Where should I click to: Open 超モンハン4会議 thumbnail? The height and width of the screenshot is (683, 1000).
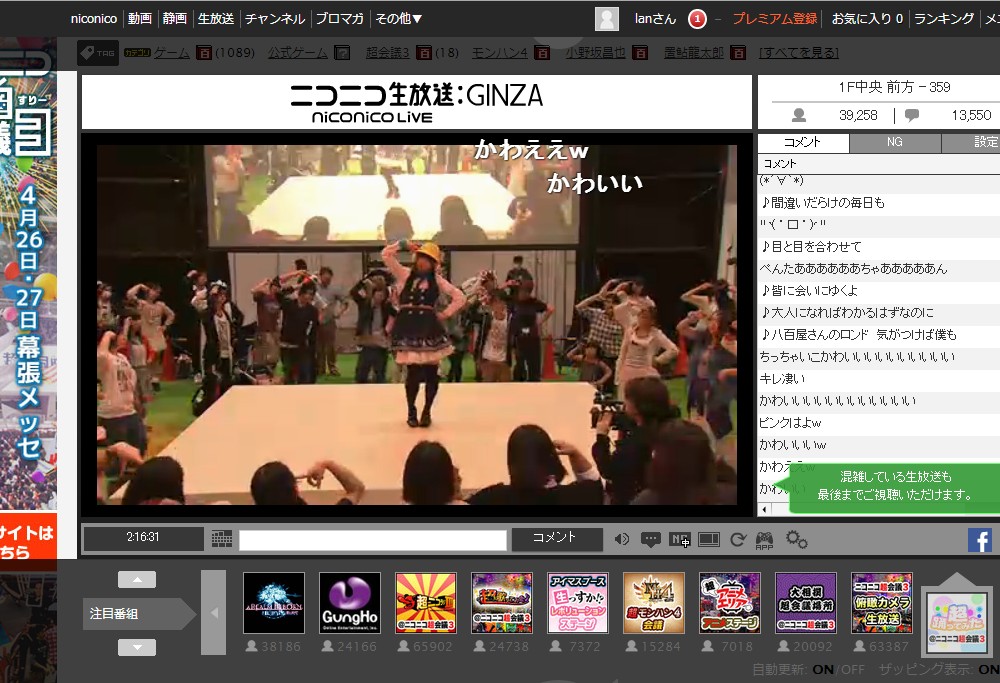click(x=654, y=603)
